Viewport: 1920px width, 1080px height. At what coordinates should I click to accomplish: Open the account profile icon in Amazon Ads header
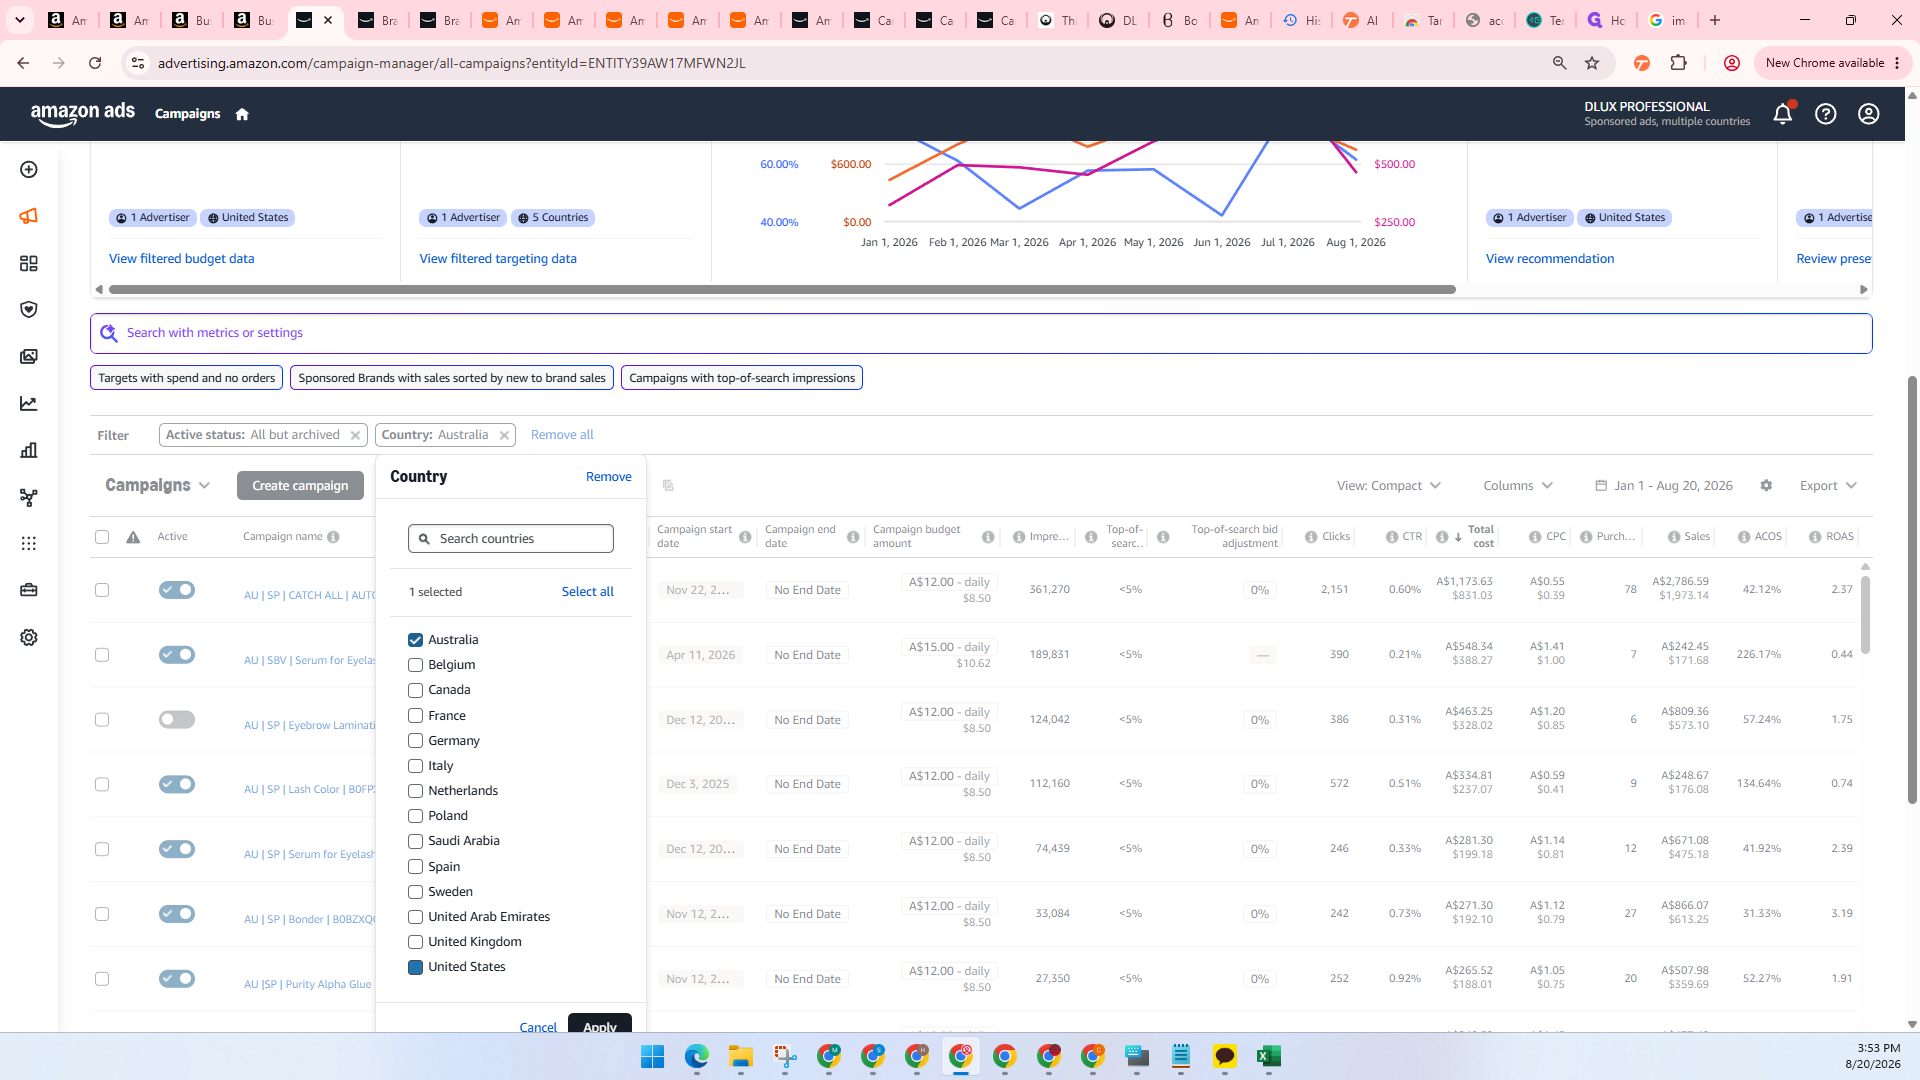[x=1869, y=114]
